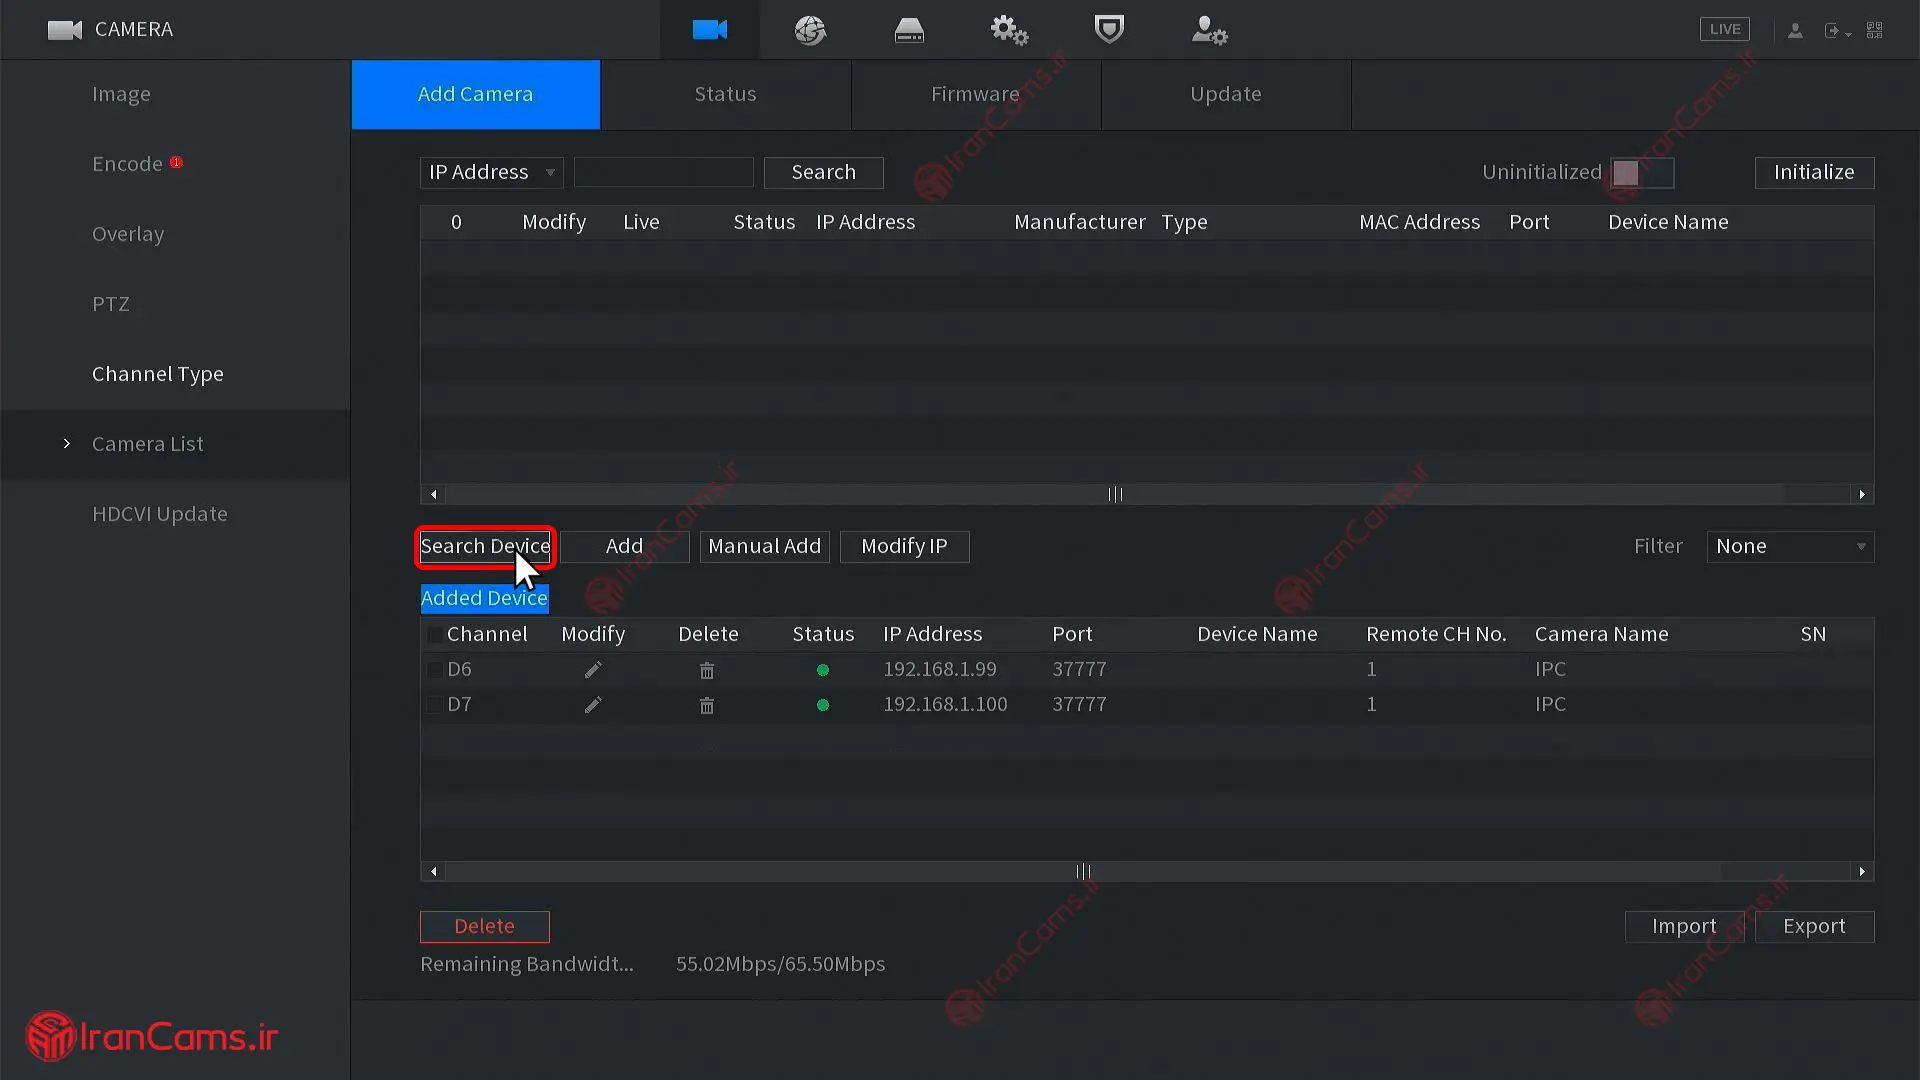Click the Search button next to the input
The height and width of the screenshot is (1080, 1920).
(824, 172)
